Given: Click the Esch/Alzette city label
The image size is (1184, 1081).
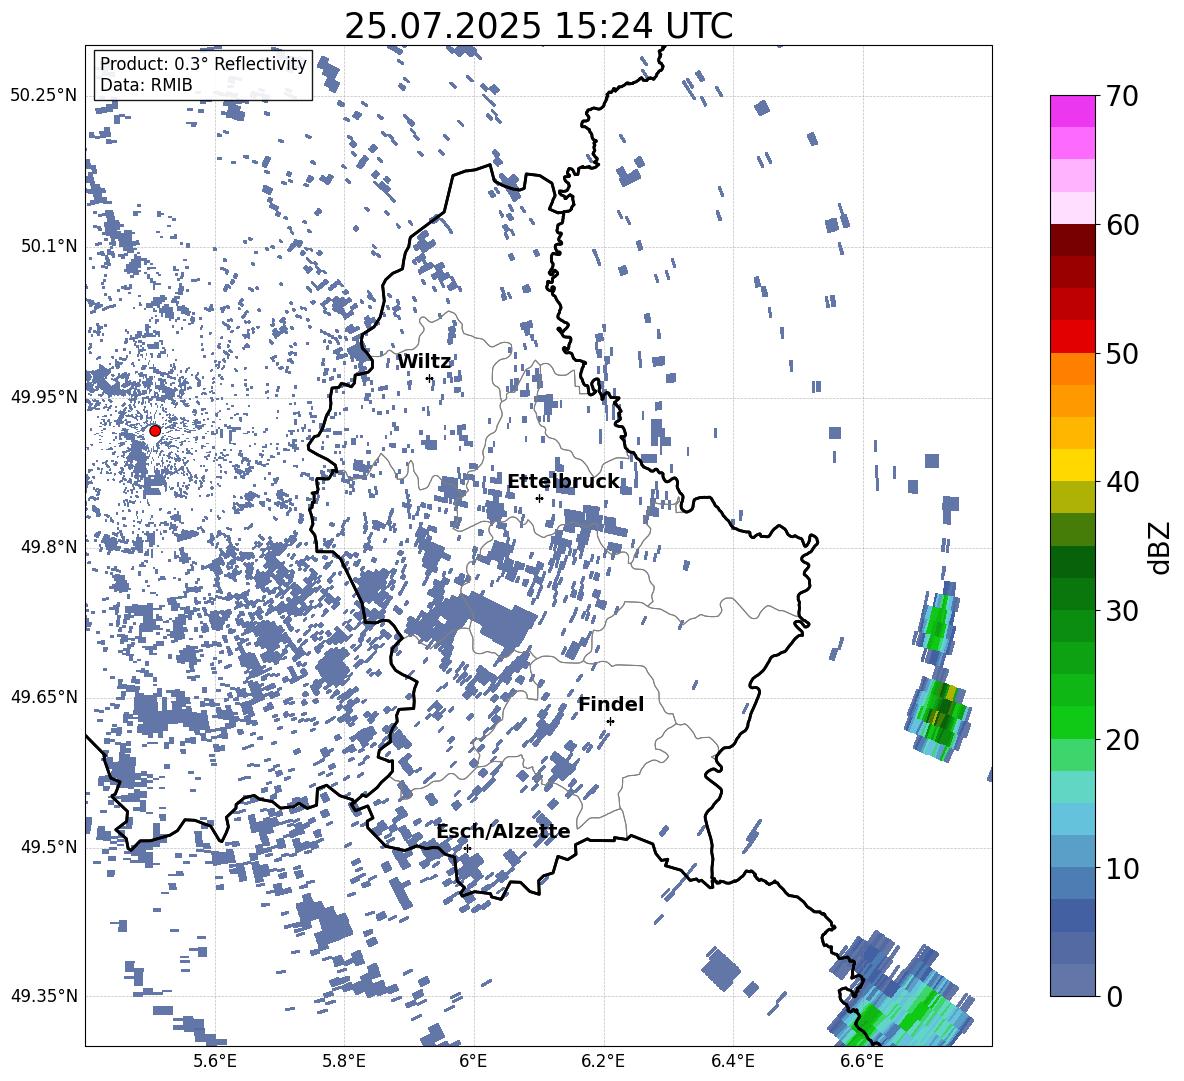Looking at the screenshot, I should coord(503,831).
